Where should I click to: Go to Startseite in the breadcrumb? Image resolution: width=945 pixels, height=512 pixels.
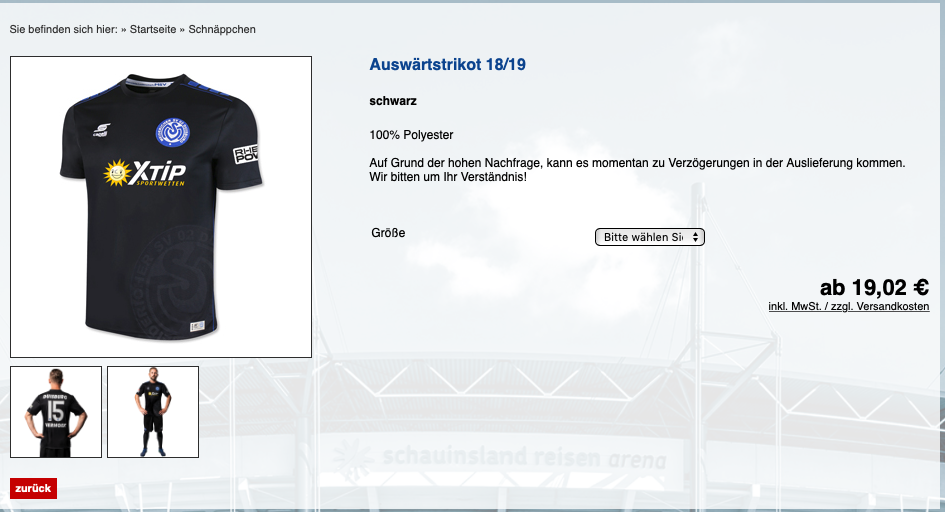coord(153,30)
